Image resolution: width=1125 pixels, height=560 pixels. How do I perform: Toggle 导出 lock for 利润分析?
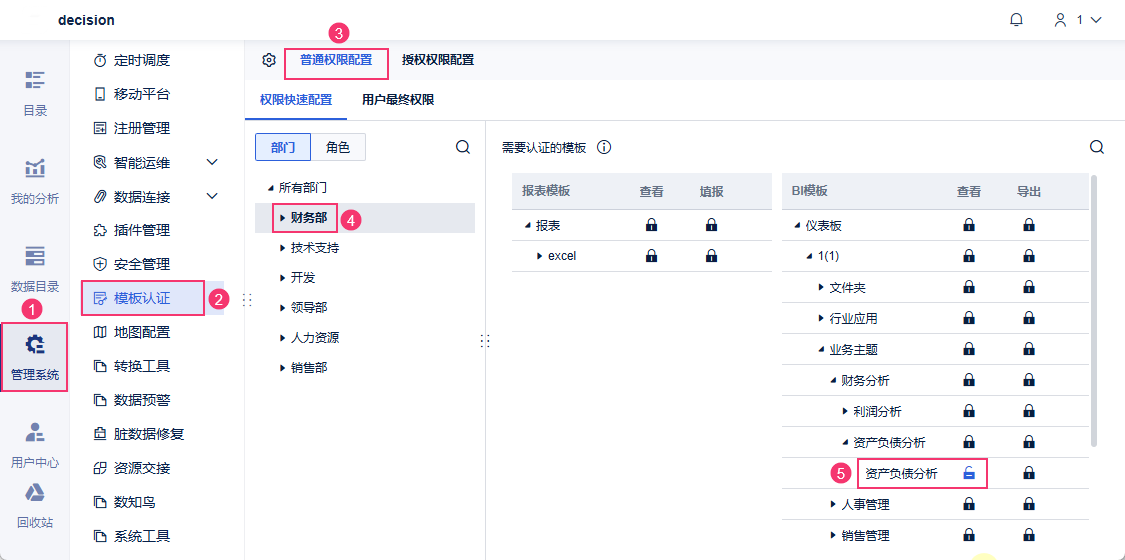point(1029,411)
